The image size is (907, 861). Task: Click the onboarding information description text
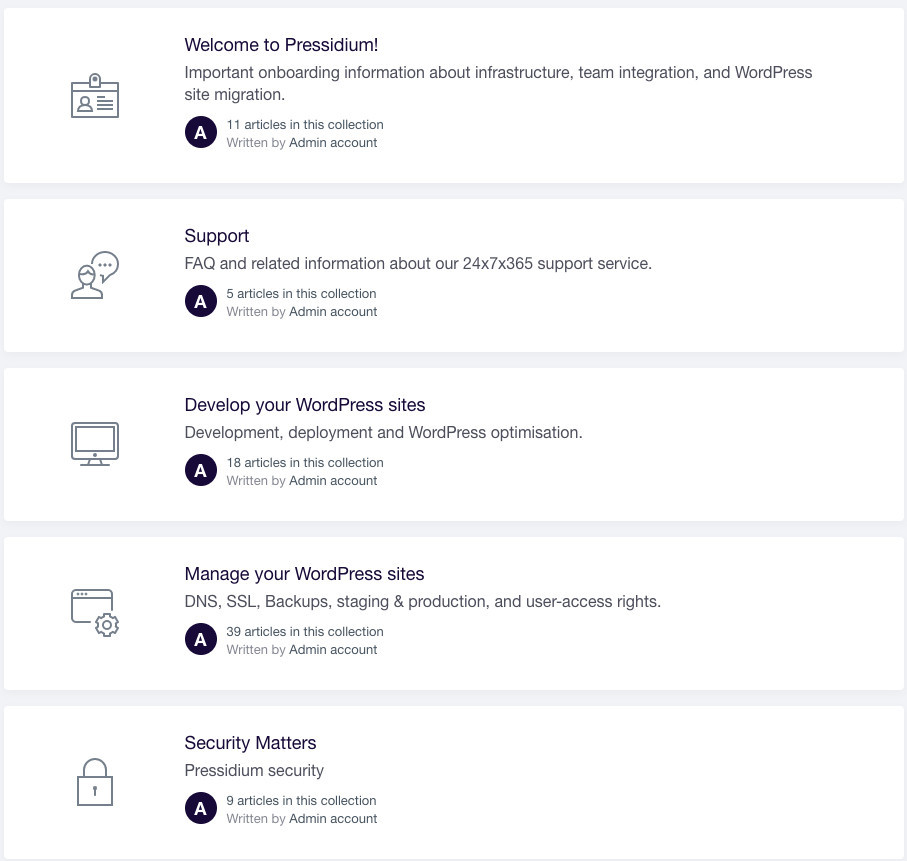[498, 83]
